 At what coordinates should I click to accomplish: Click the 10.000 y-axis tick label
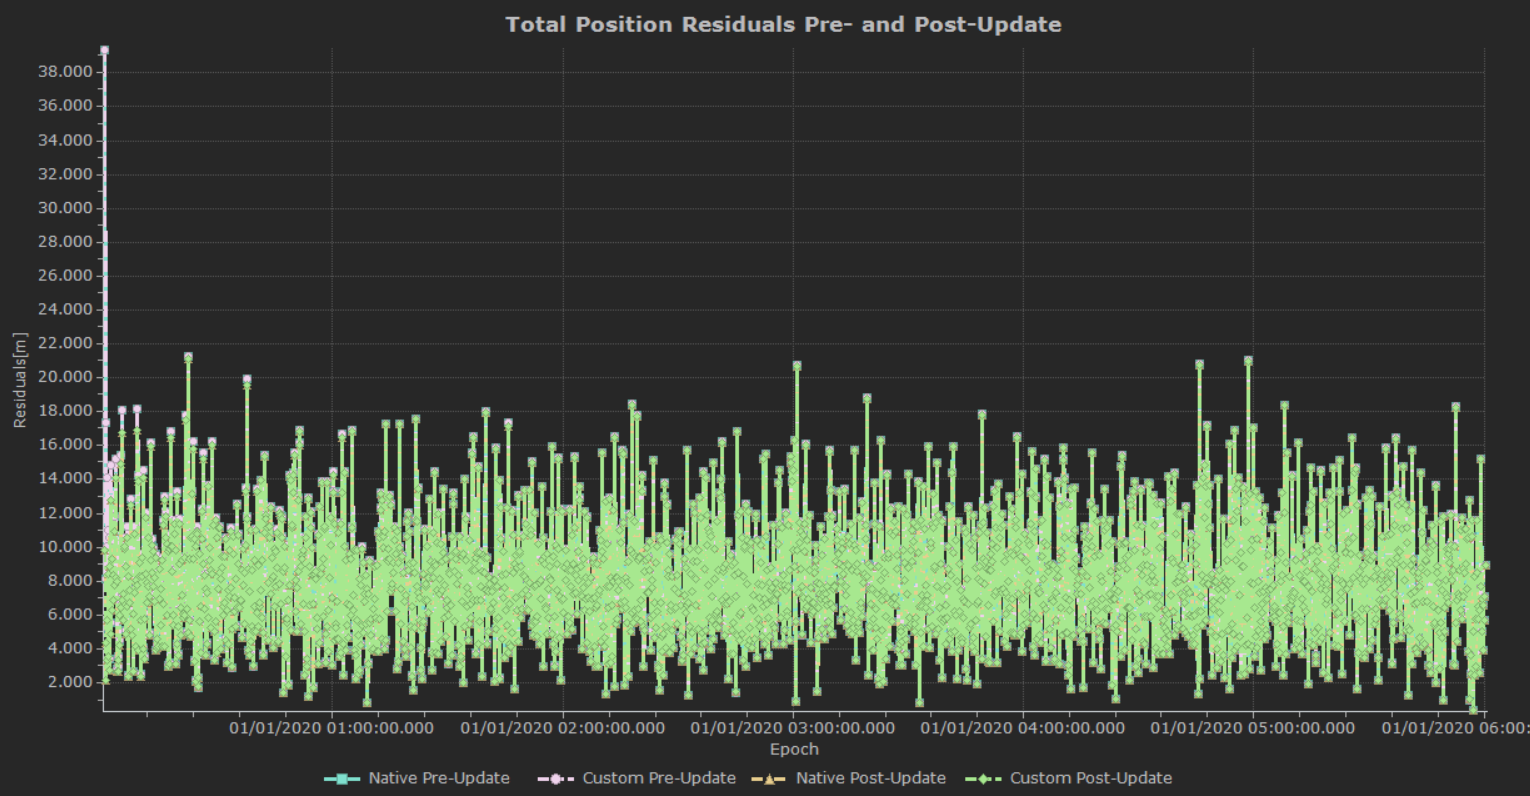64,547
